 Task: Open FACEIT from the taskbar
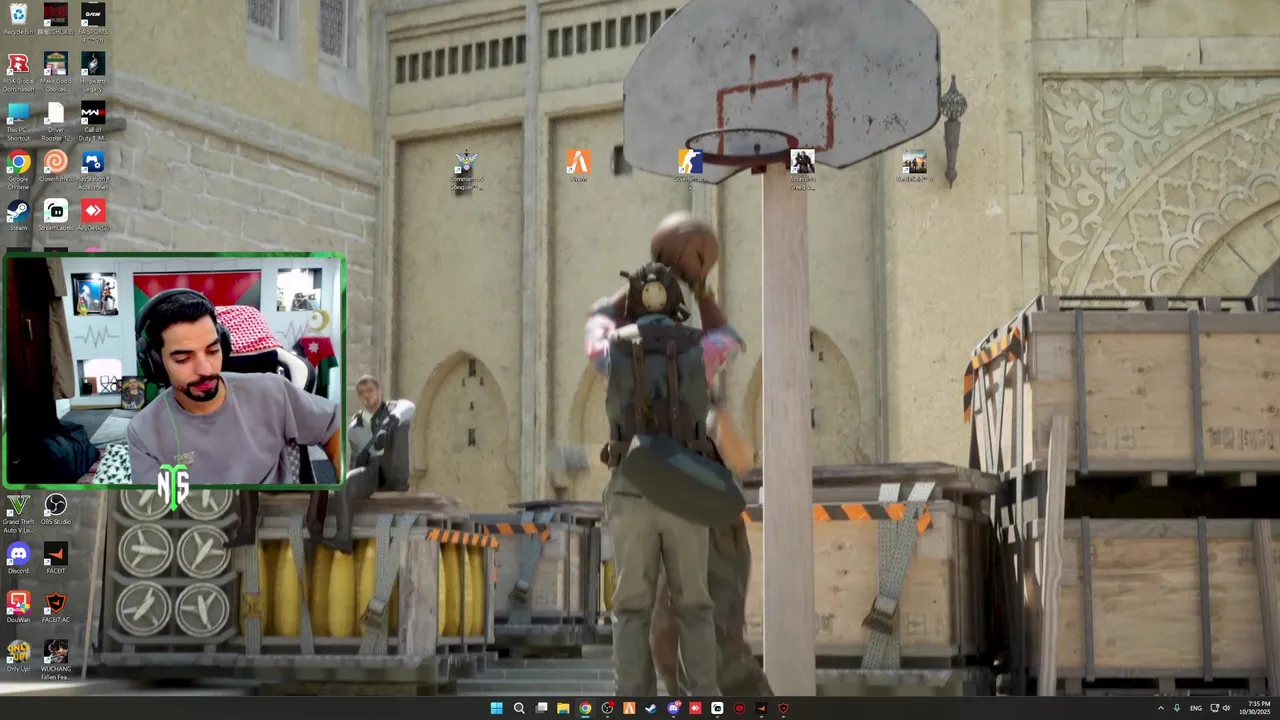click(x=761, y=708)
